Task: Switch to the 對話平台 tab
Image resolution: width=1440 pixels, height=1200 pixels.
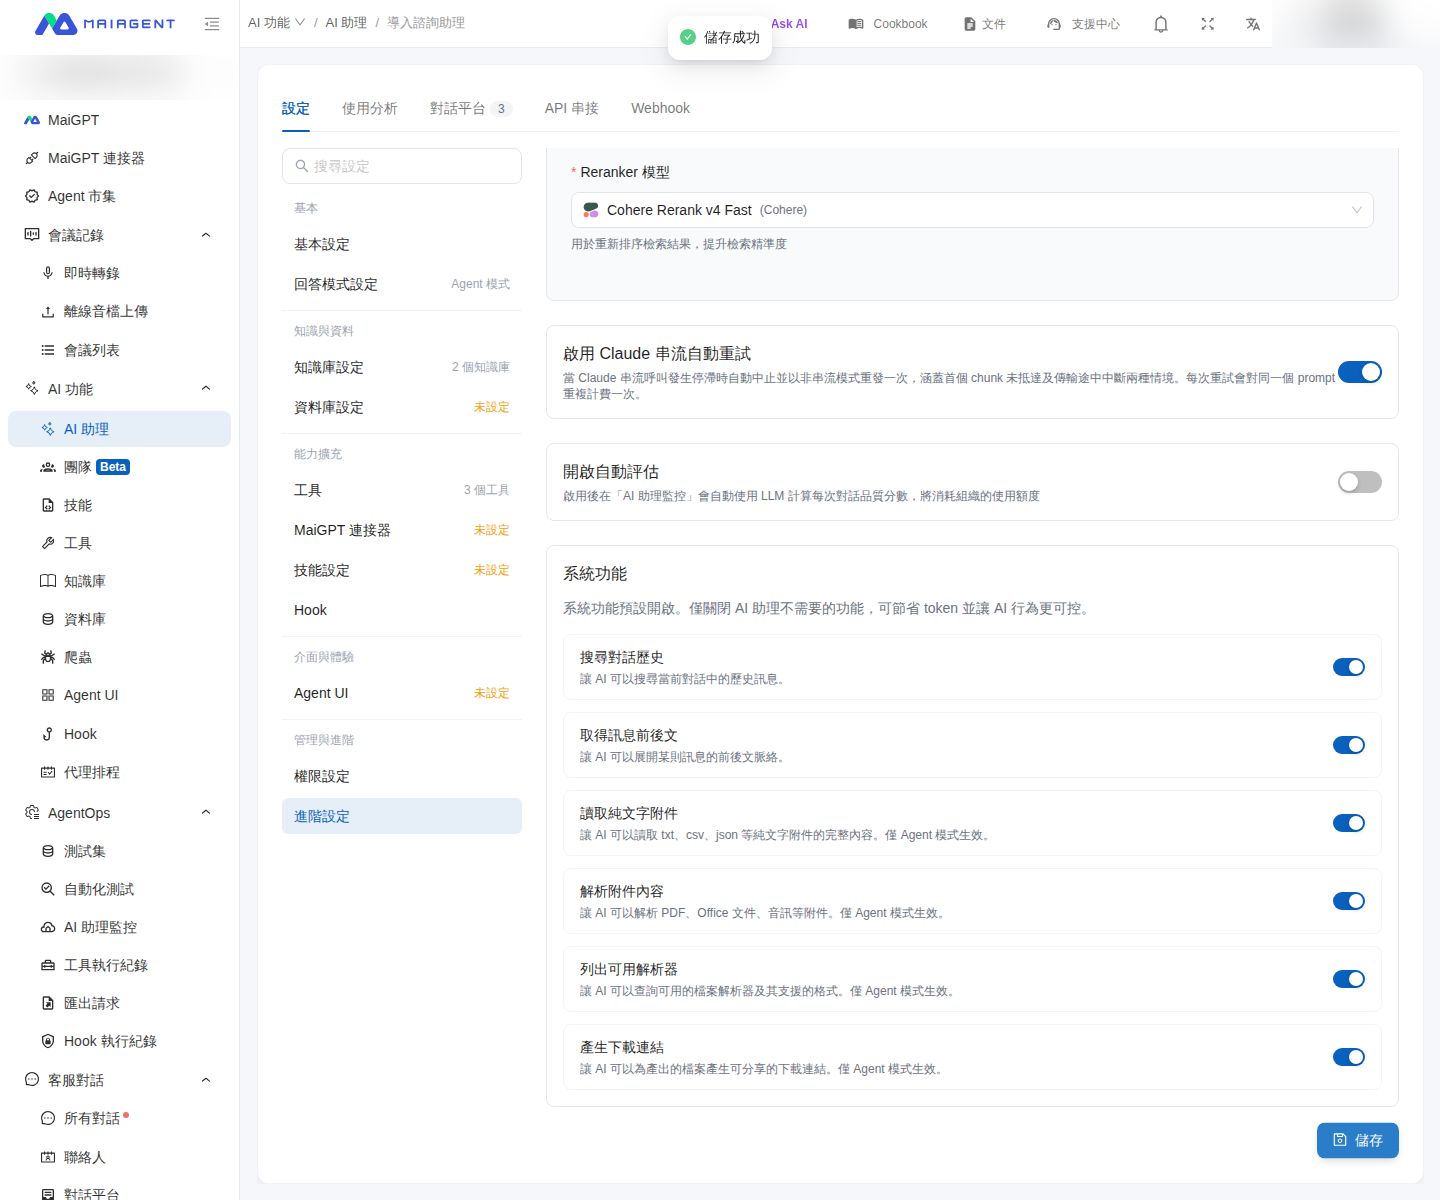Action: [471, 108]
